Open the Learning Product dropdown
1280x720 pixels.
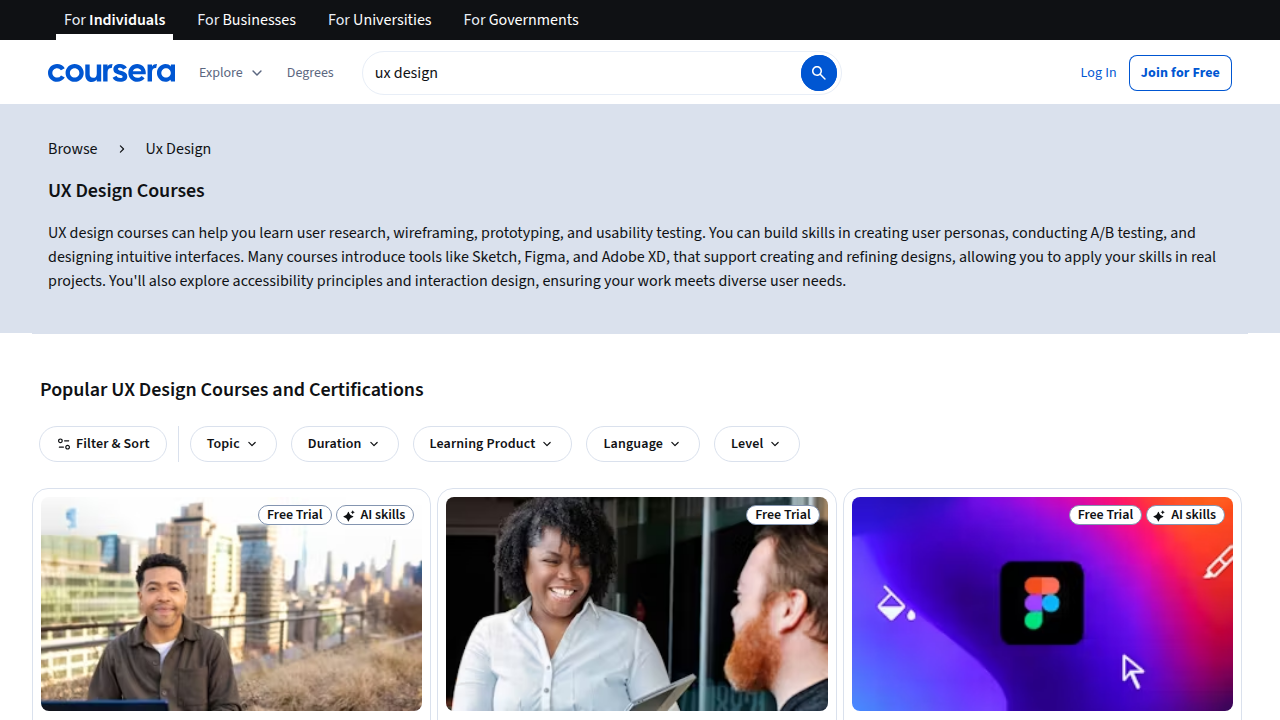pyautogui.click(x=492, y=443)
